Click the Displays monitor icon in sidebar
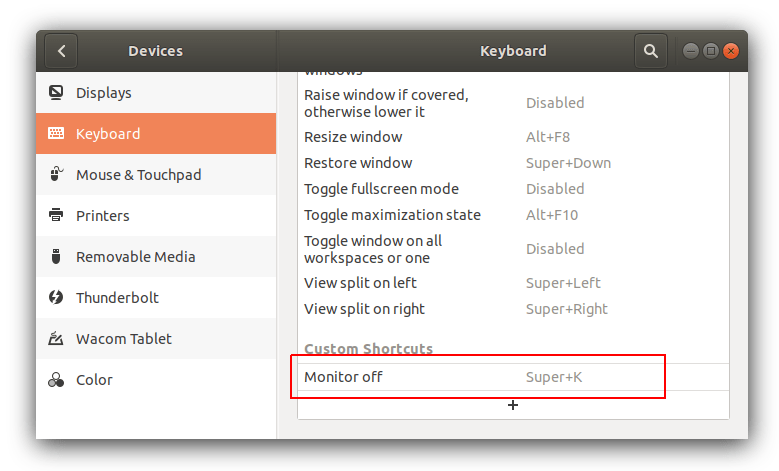Viewport: 779px width, 471px height. [x=57, y=93]
